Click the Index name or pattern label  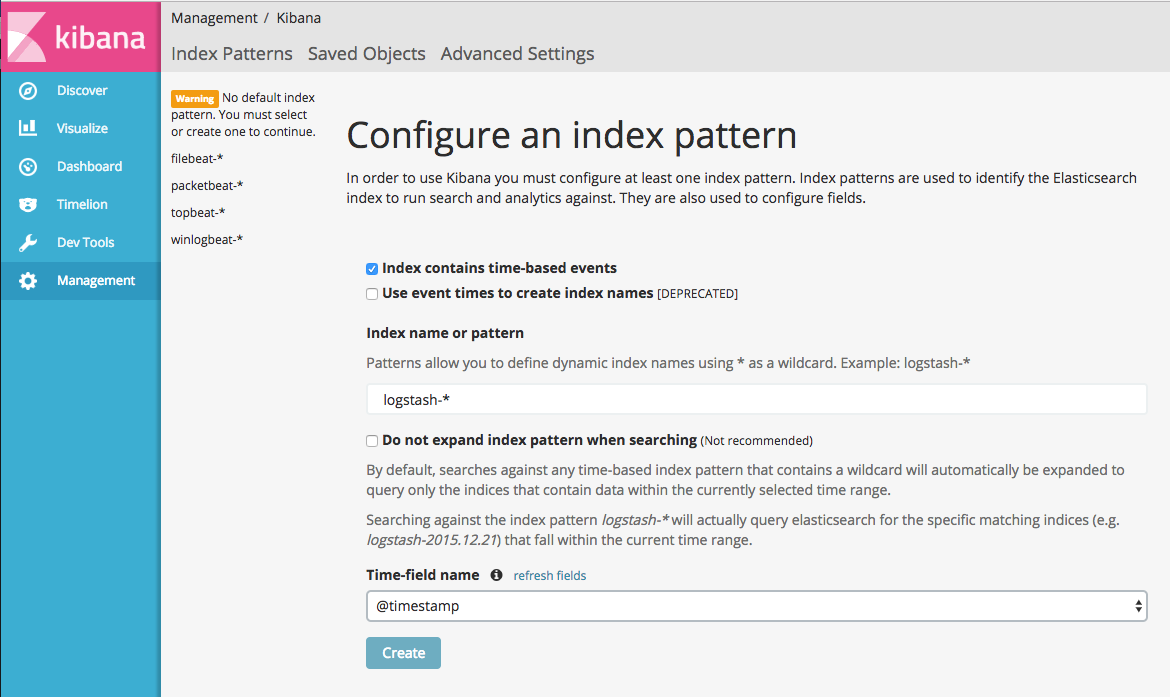[x=445, y=333]
